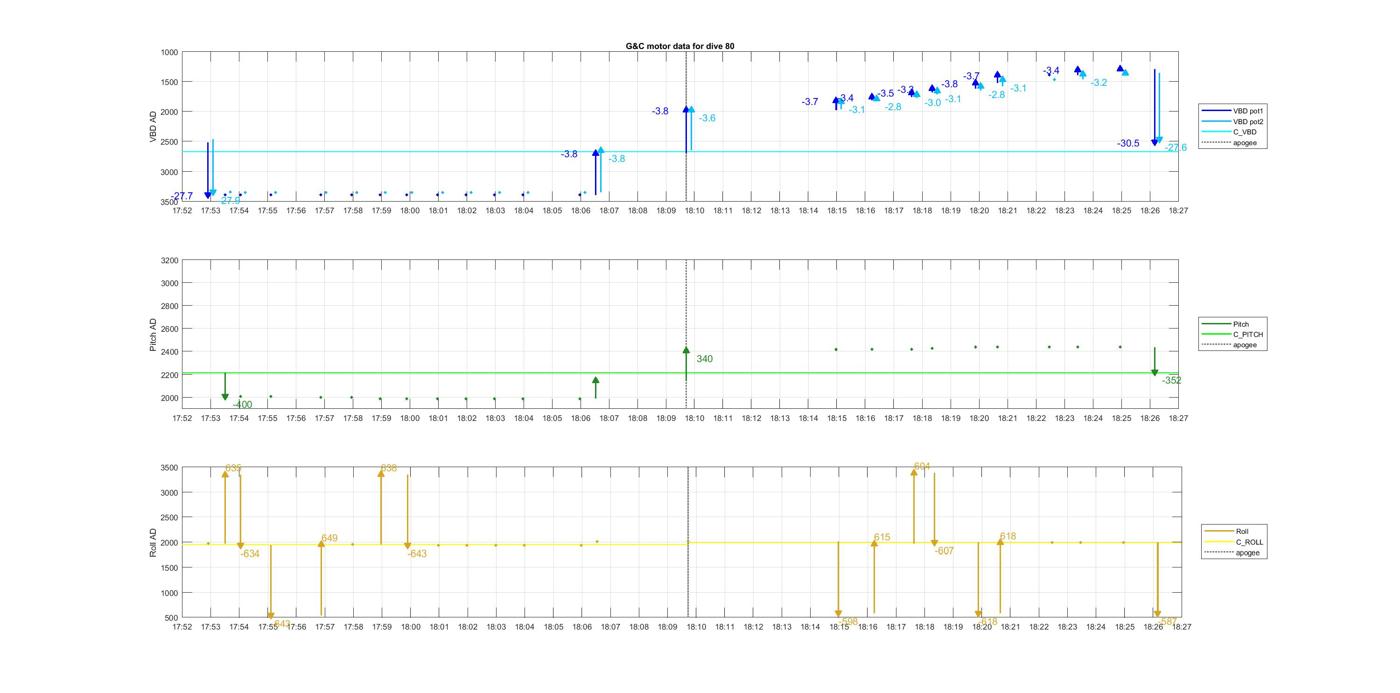Viewport: 1400px width, 693px height.
Task: Click the "-634" roll data label
Action: (250, 554)
